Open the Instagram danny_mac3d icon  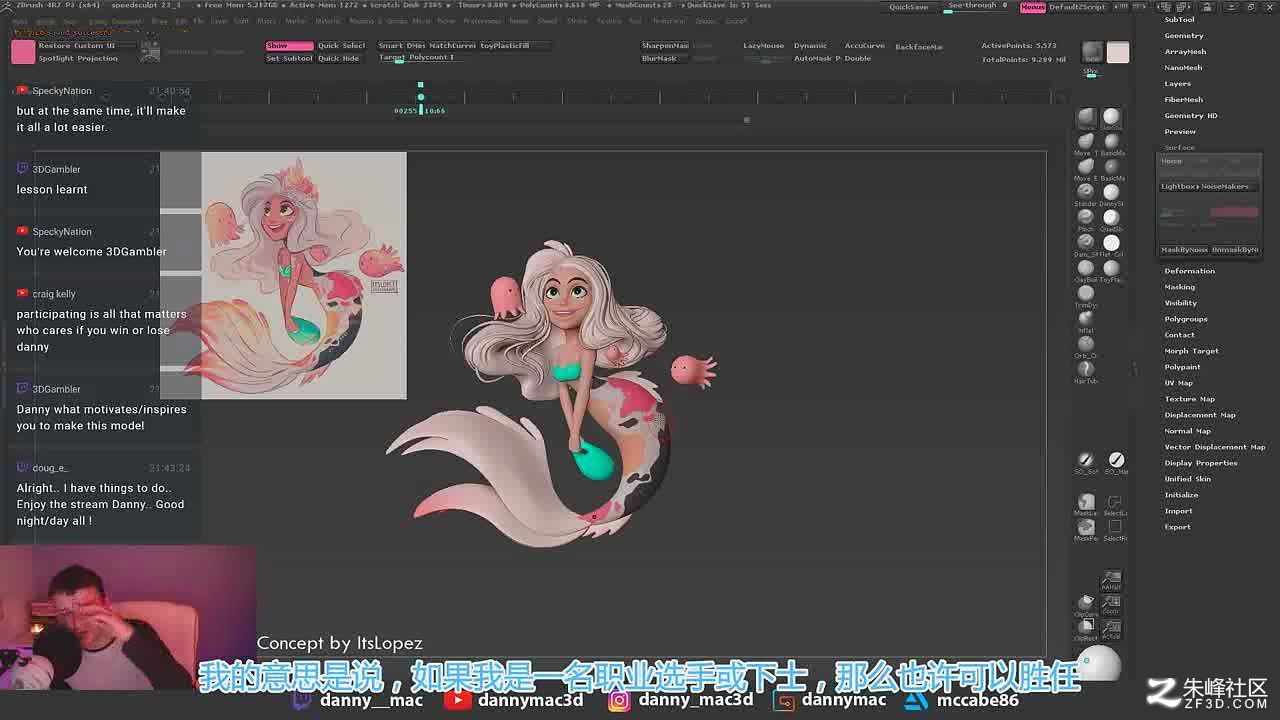[x=619, y=700]
